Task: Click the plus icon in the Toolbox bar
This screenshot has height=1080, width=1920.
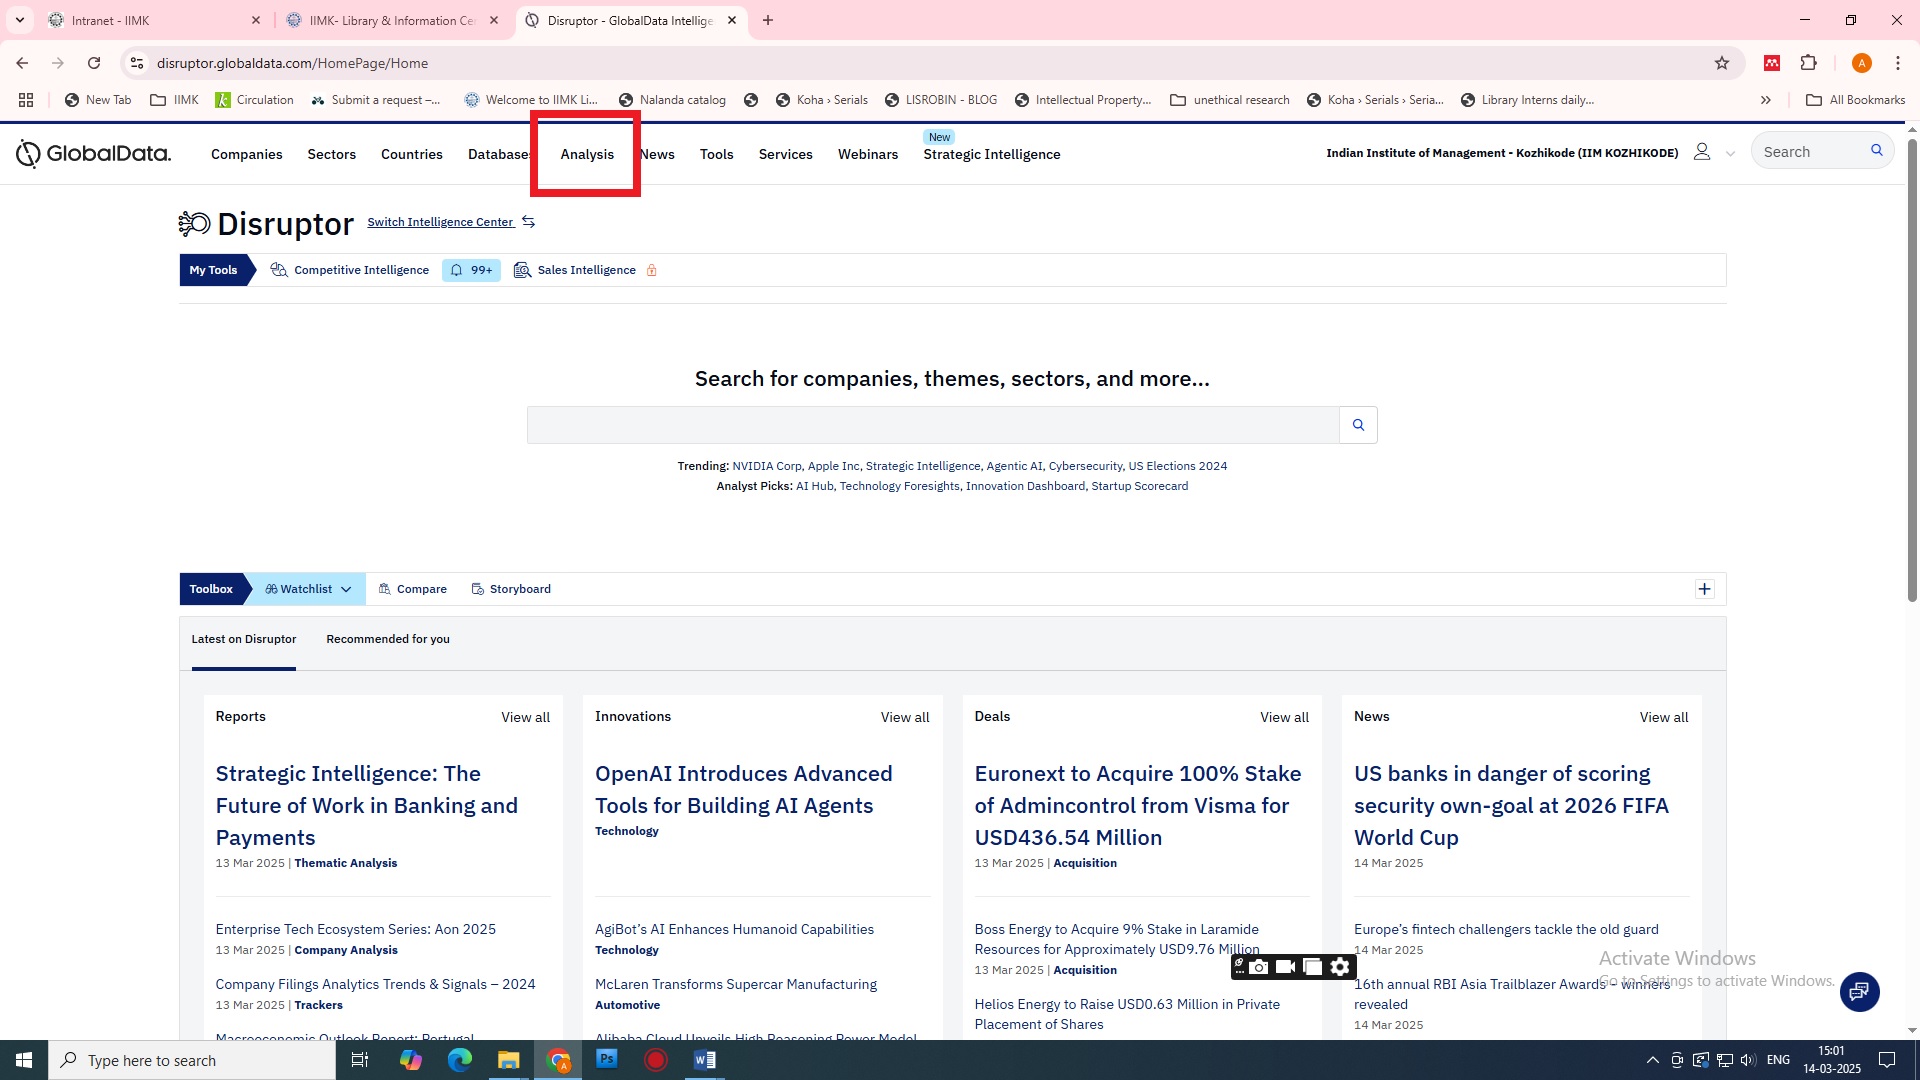Action: click(1705, 589)
